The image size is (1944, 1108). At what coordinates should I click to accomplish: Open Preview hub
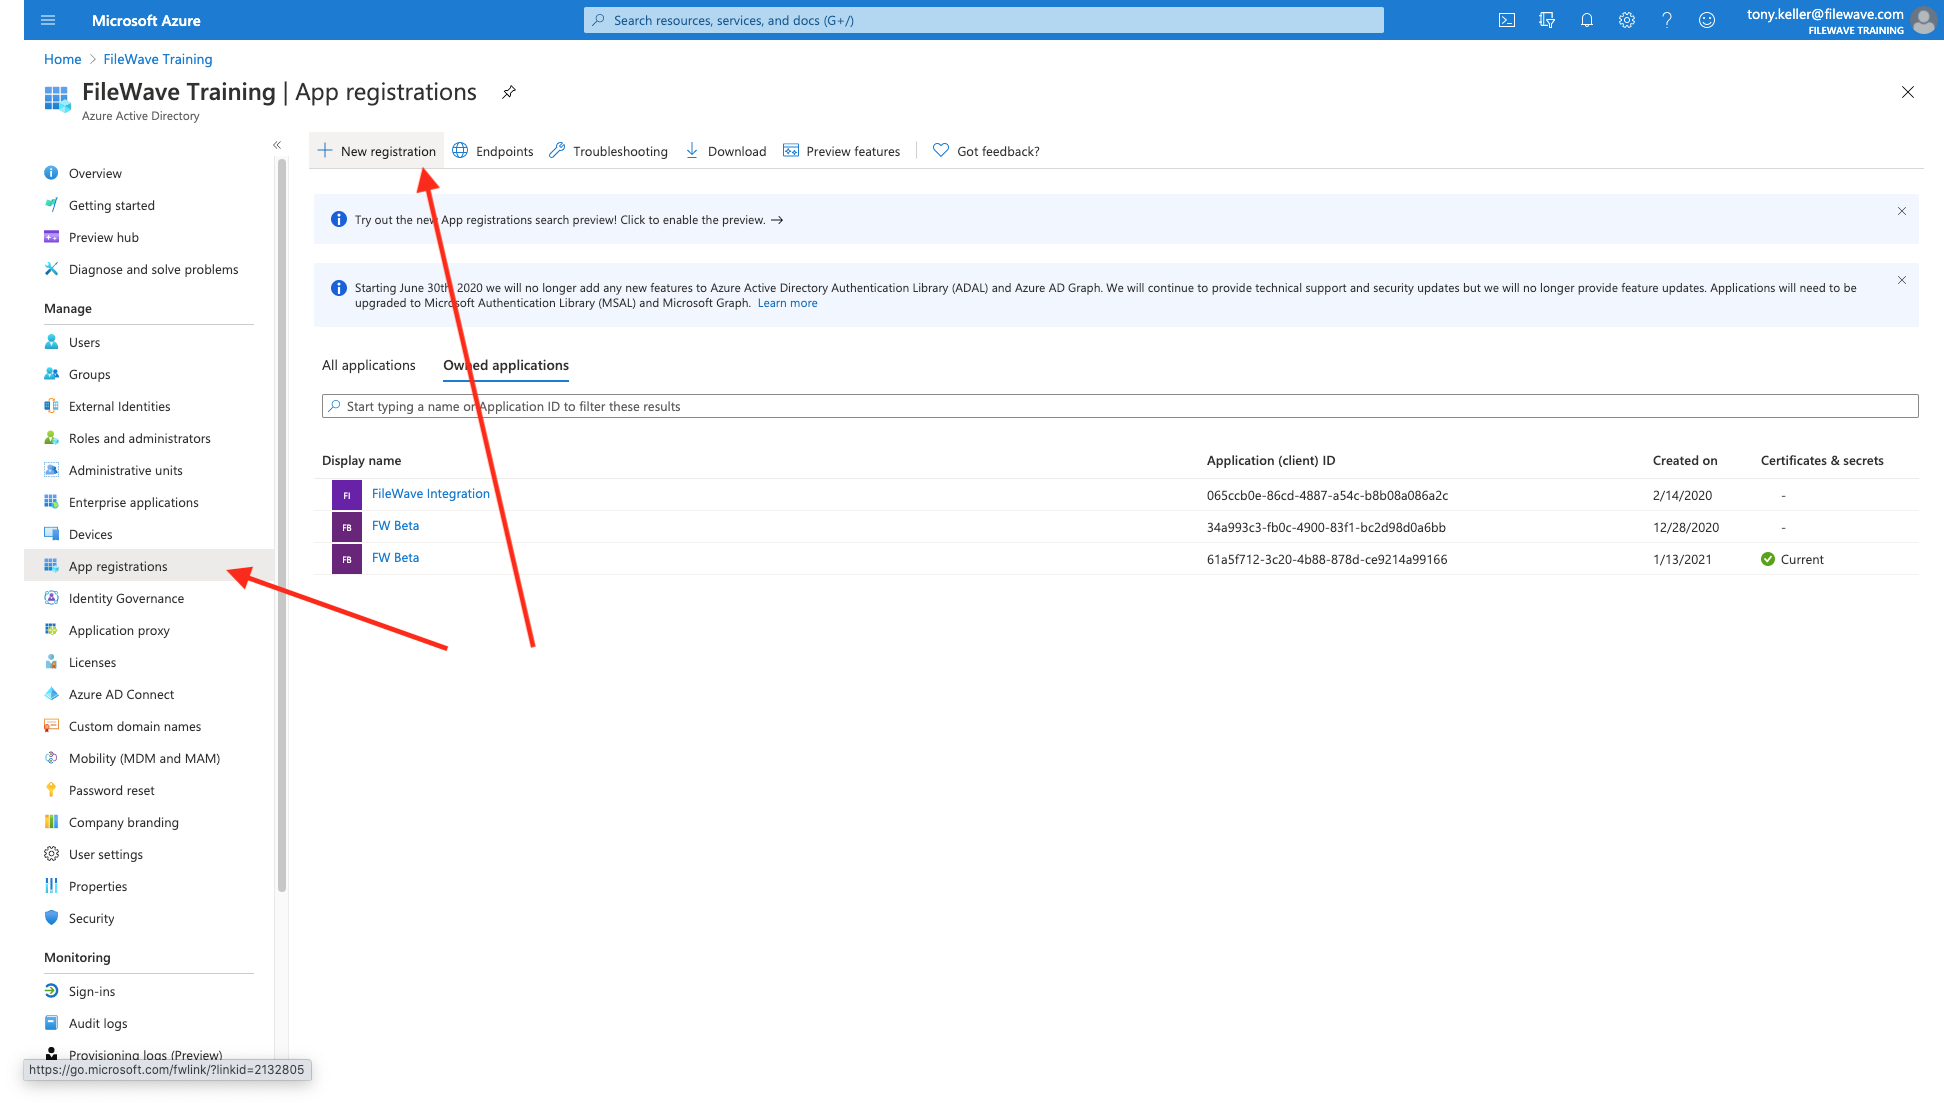tap(104, 237)
